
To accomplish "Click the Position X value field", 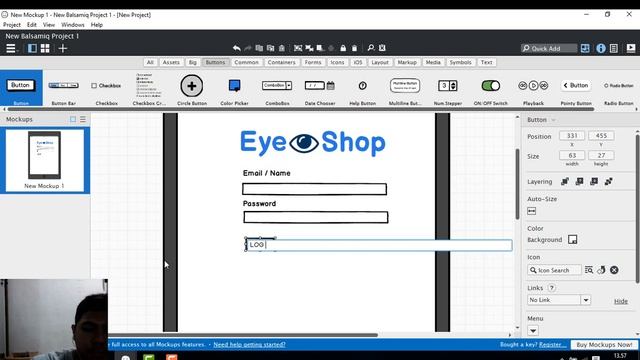I will point(572,136).
